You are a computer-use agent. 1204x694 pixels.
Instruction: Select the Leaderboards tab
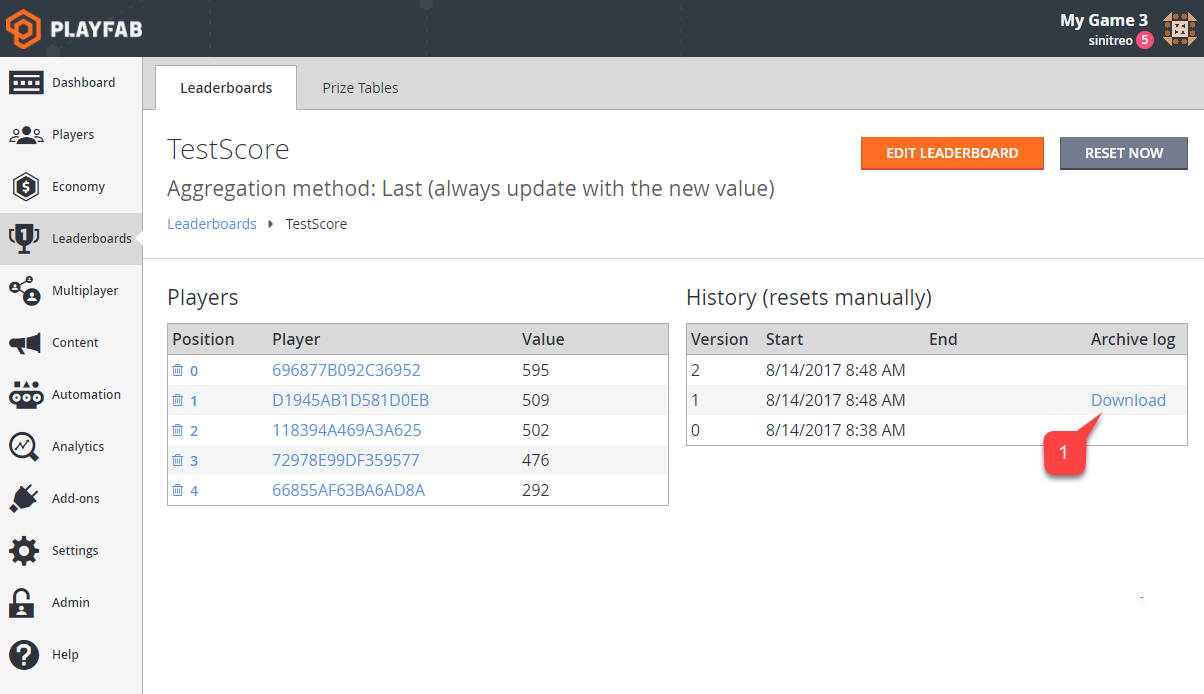(225, 87)
